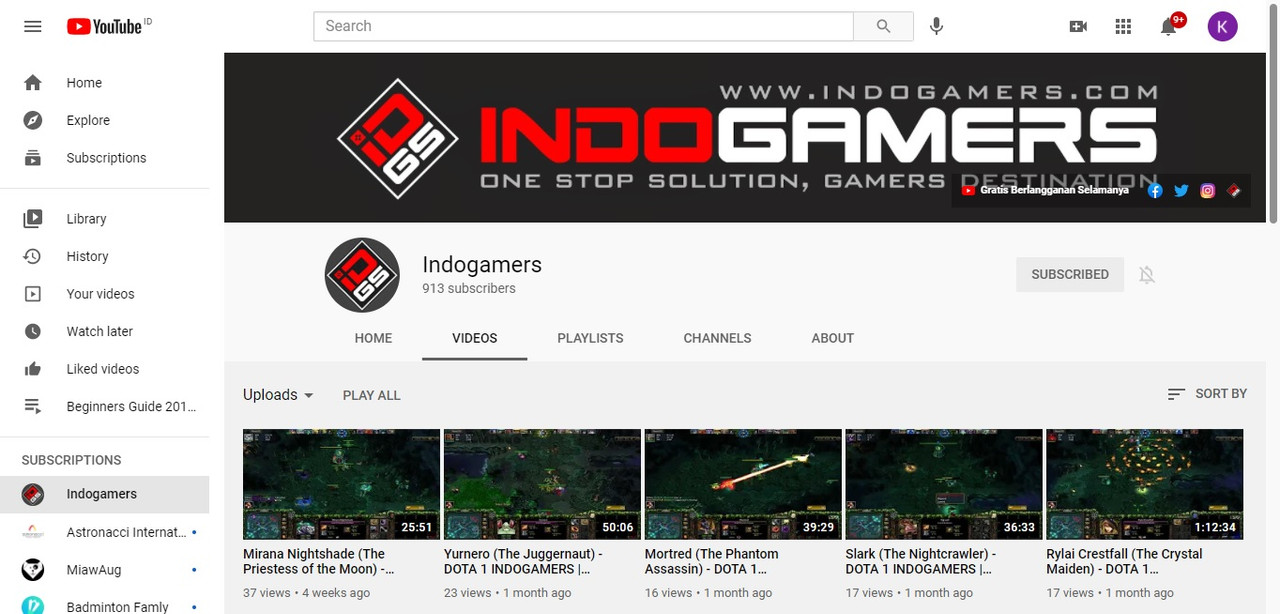Open Indogamers subscription in sidebar
1280x614 pixels.
104,494
